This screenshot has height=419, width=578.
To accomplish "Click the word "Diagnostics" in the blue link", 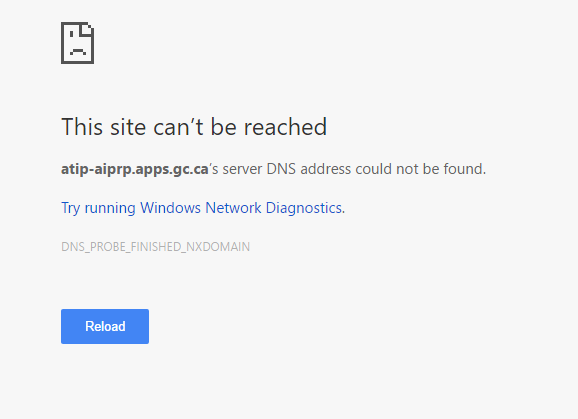I will point(304,208).
